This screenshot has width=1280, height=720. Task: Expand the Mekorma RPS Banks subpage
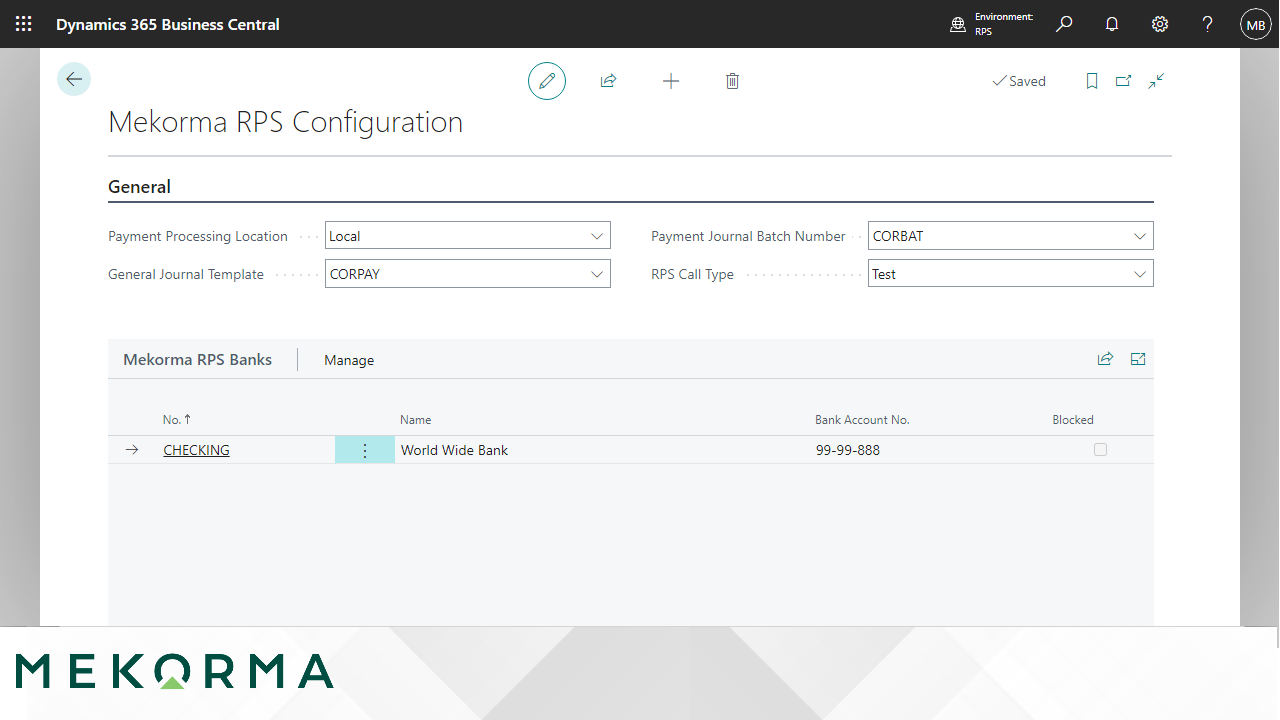[1138, 359]
